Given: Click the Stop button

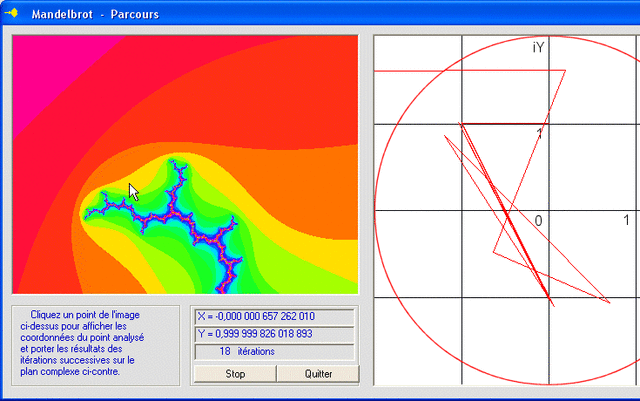Looking at the screenshot, I should point(235,374).
